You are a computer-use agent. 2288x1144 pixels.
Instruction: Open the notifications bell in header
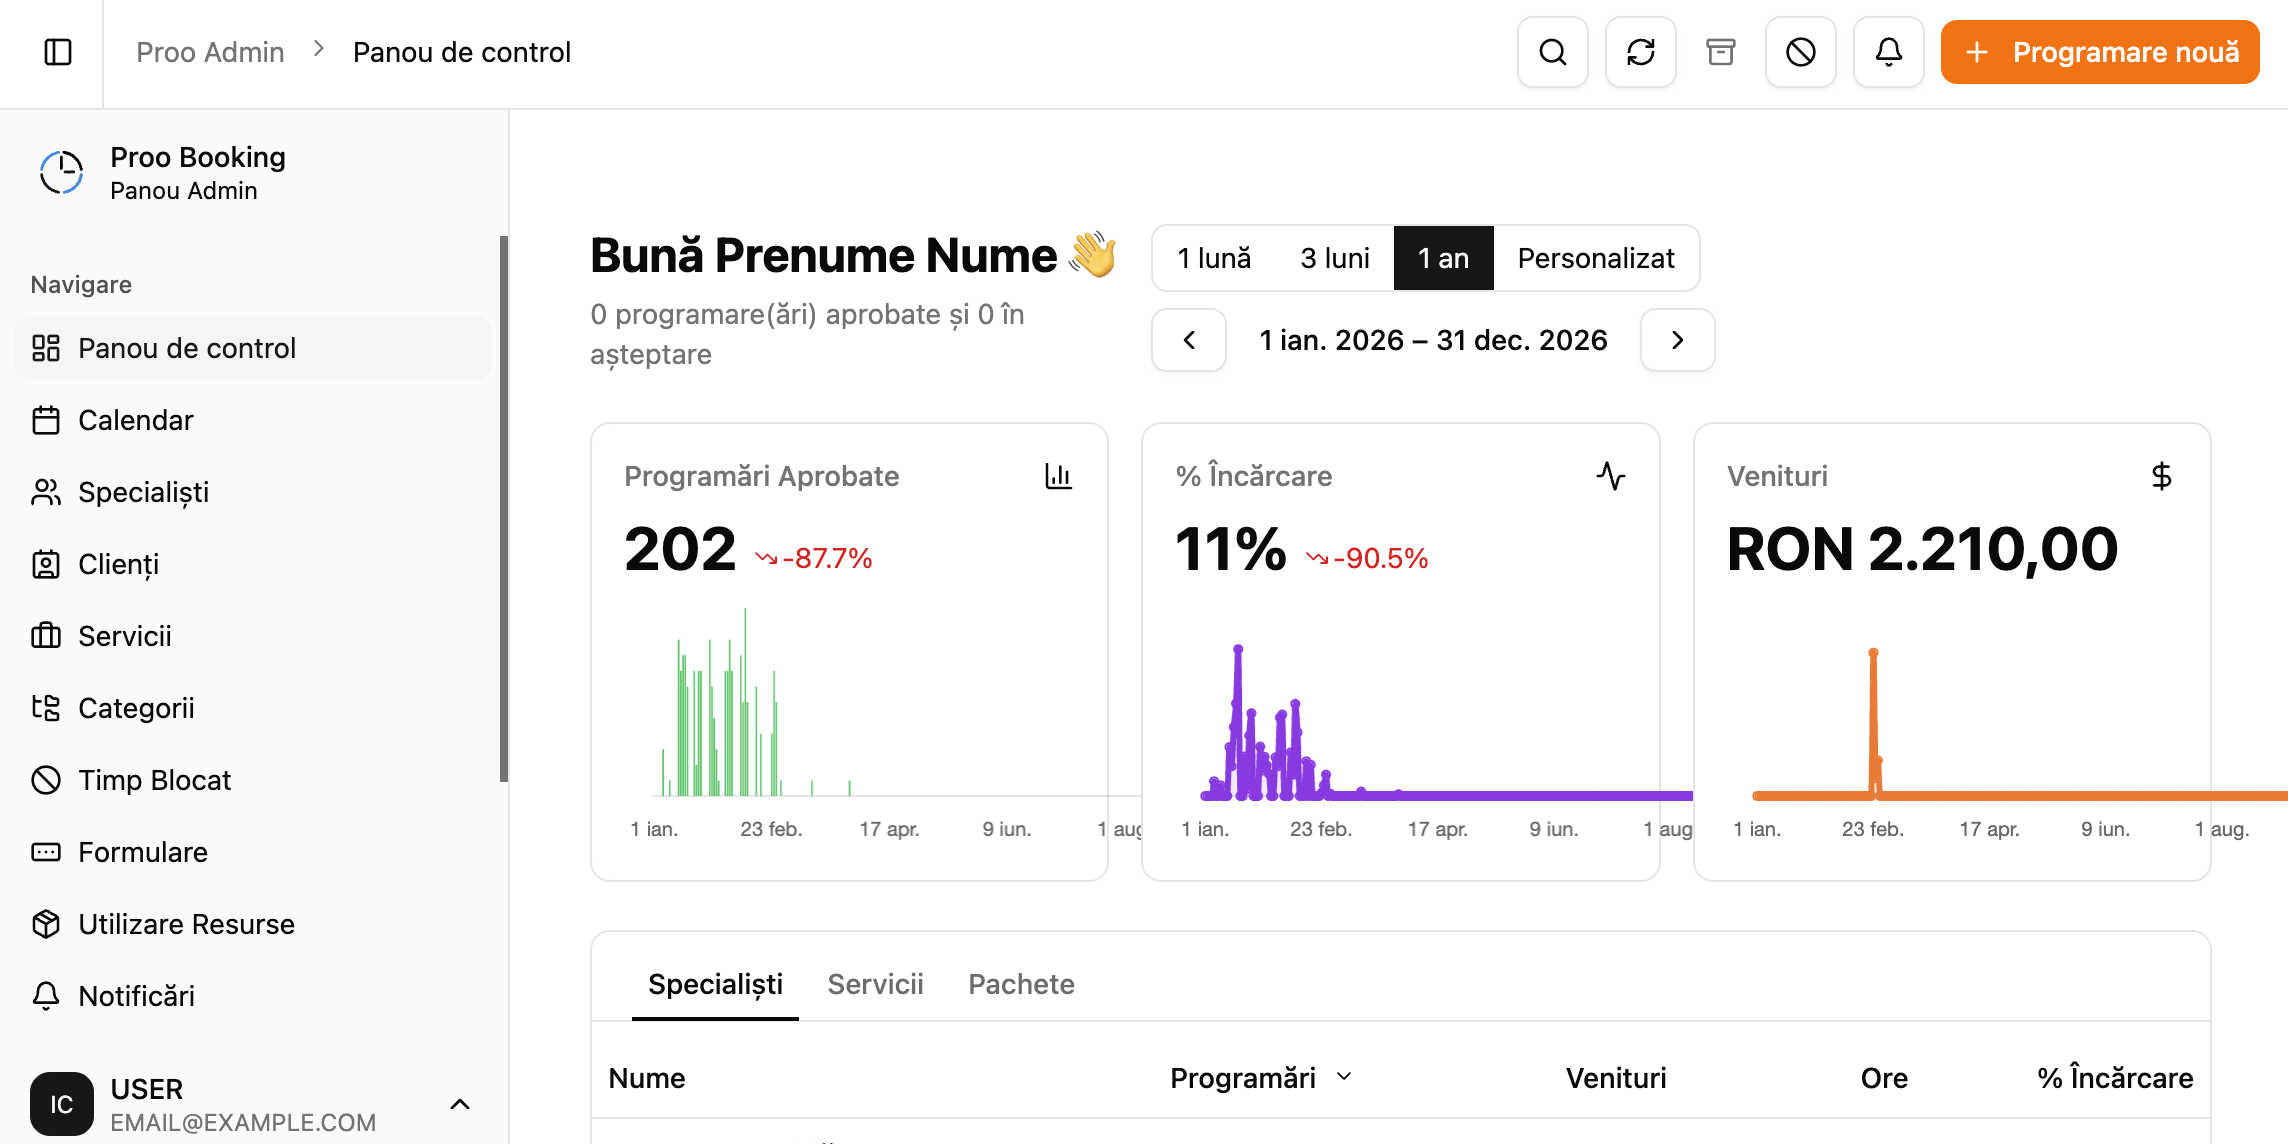click(x=1888, y=52)
